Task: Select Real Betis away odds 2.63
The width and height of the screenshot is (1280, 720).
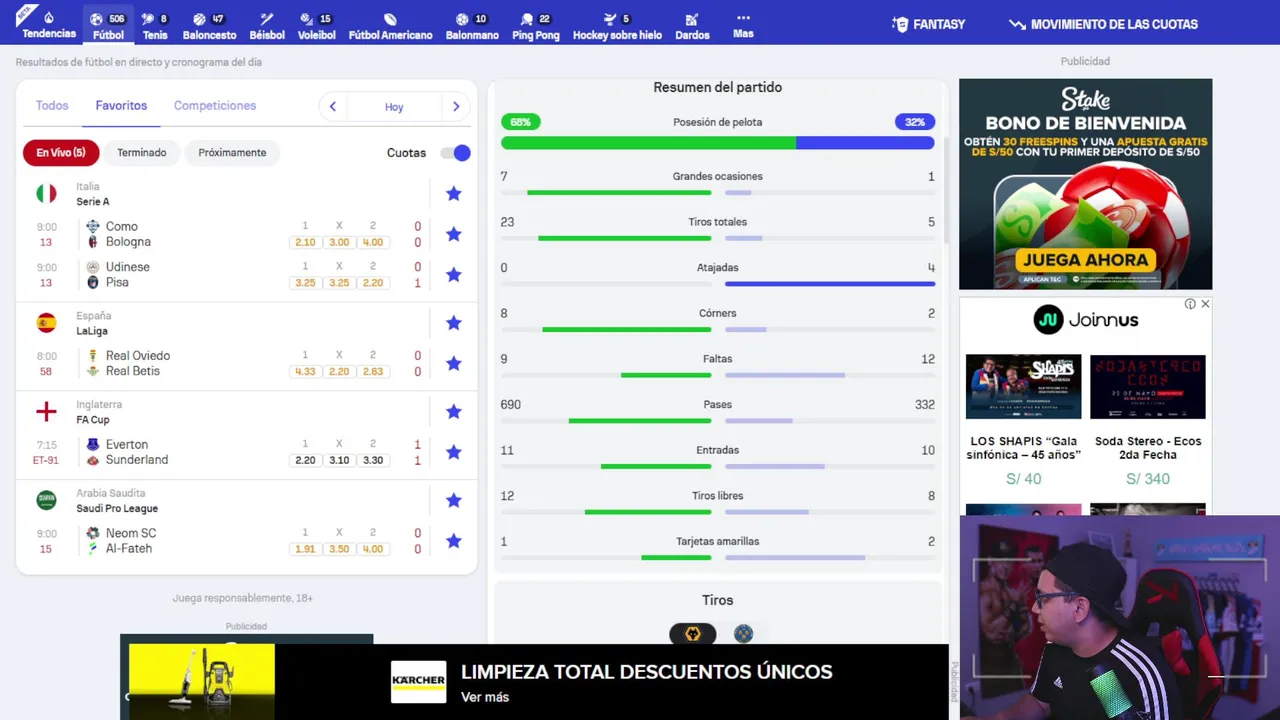Action: pyautogui.click(x=373, y=371)
